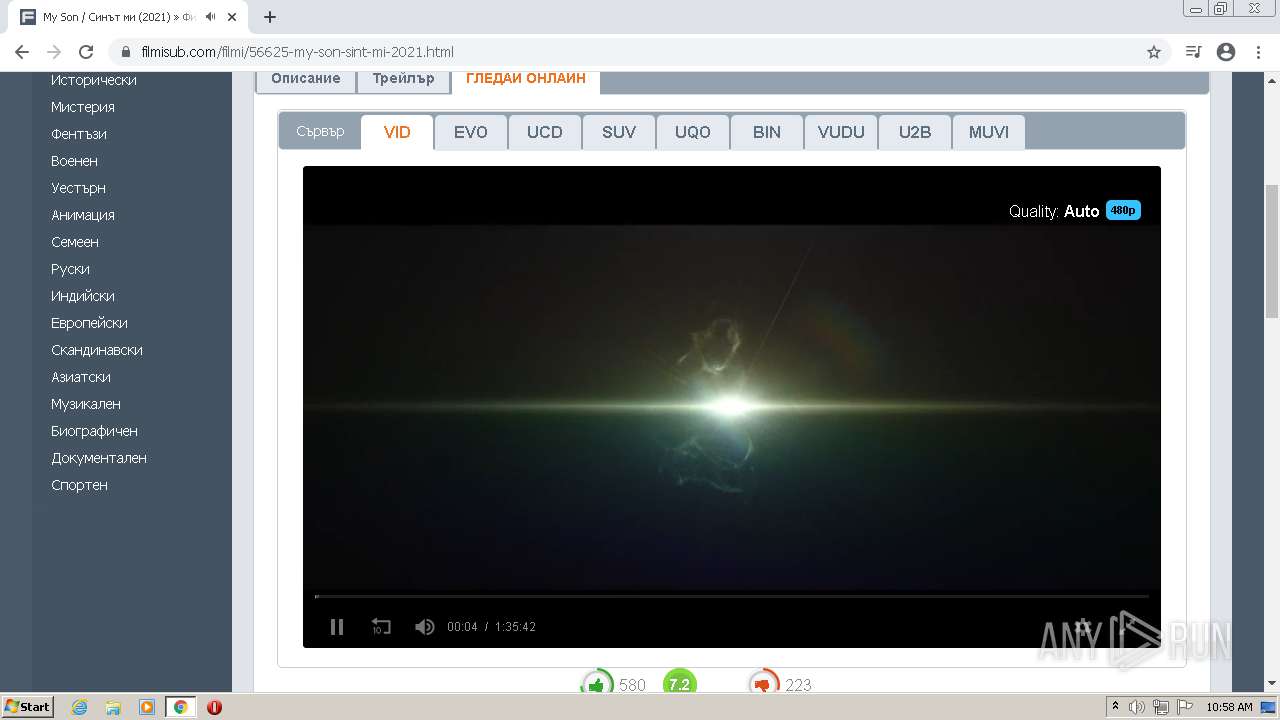Open system tray volume control
Image resolution: width=1280 pixels, height=720 pixels.
point(1136,707)
